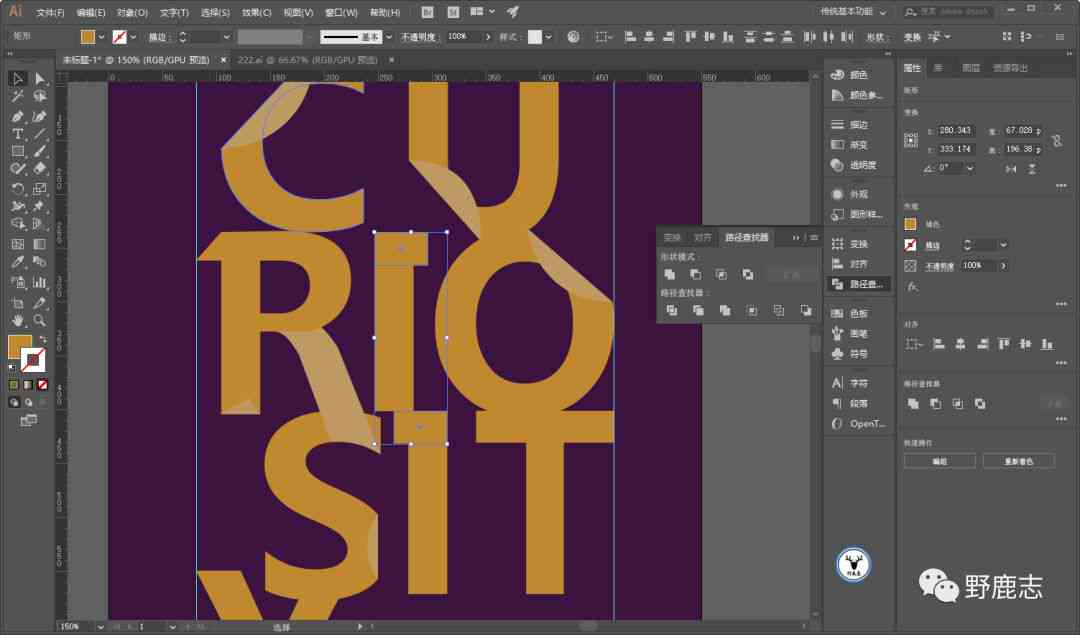
Task: Select the Type tool
Action: coord(18,134)
